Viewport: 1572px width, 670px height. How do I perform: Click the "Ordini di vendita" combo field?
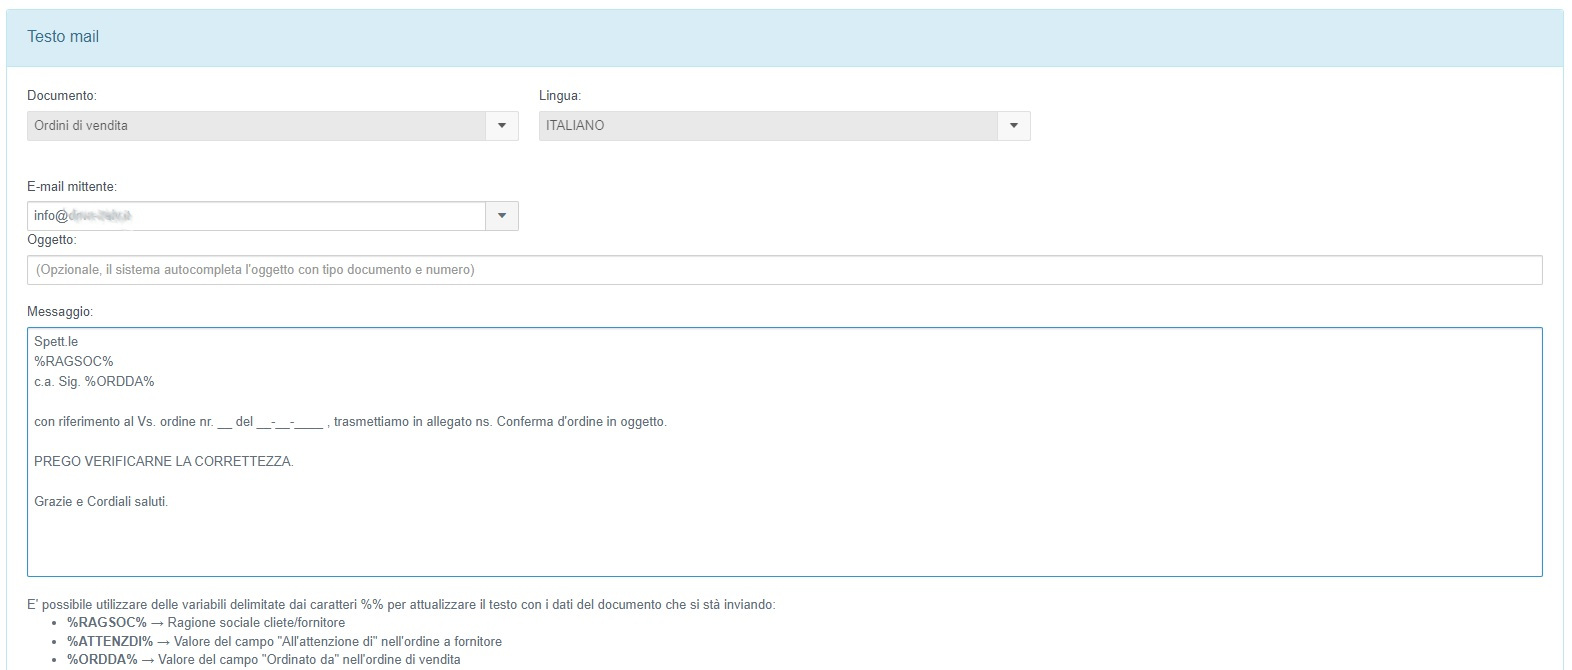256,126
